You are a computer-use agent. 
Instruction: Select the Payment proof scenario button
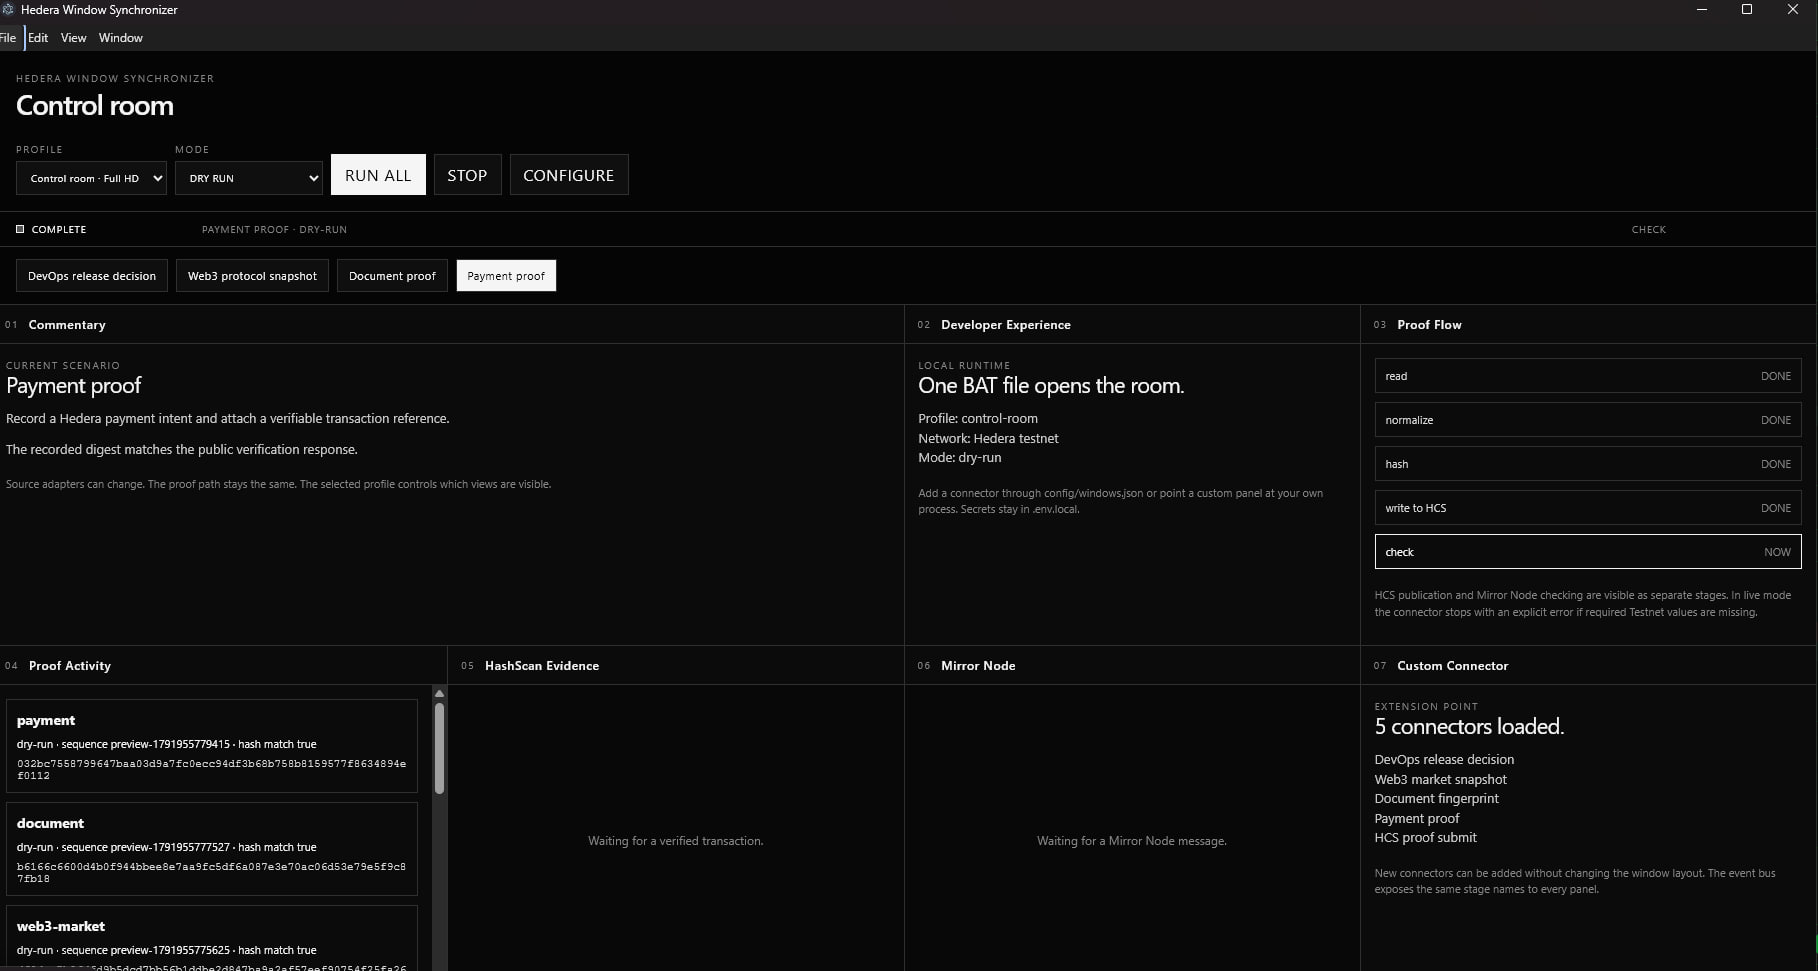click(x=506, y=276)
